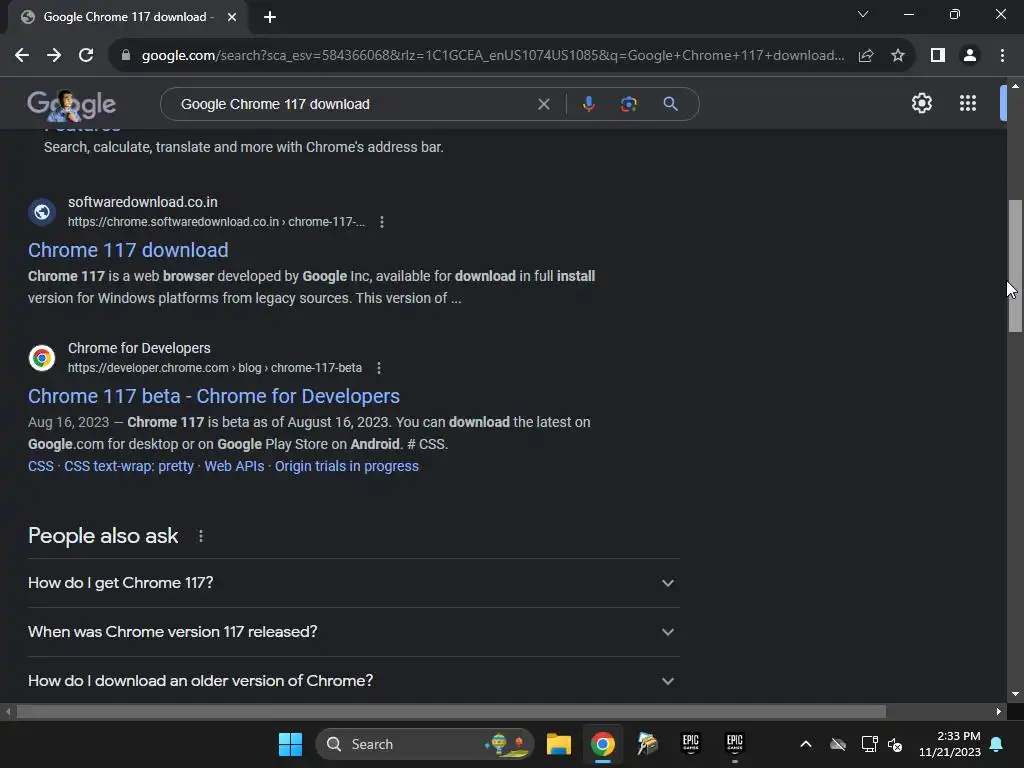Share this page using share icon
Screen dimensions: 1024x768
866,56
